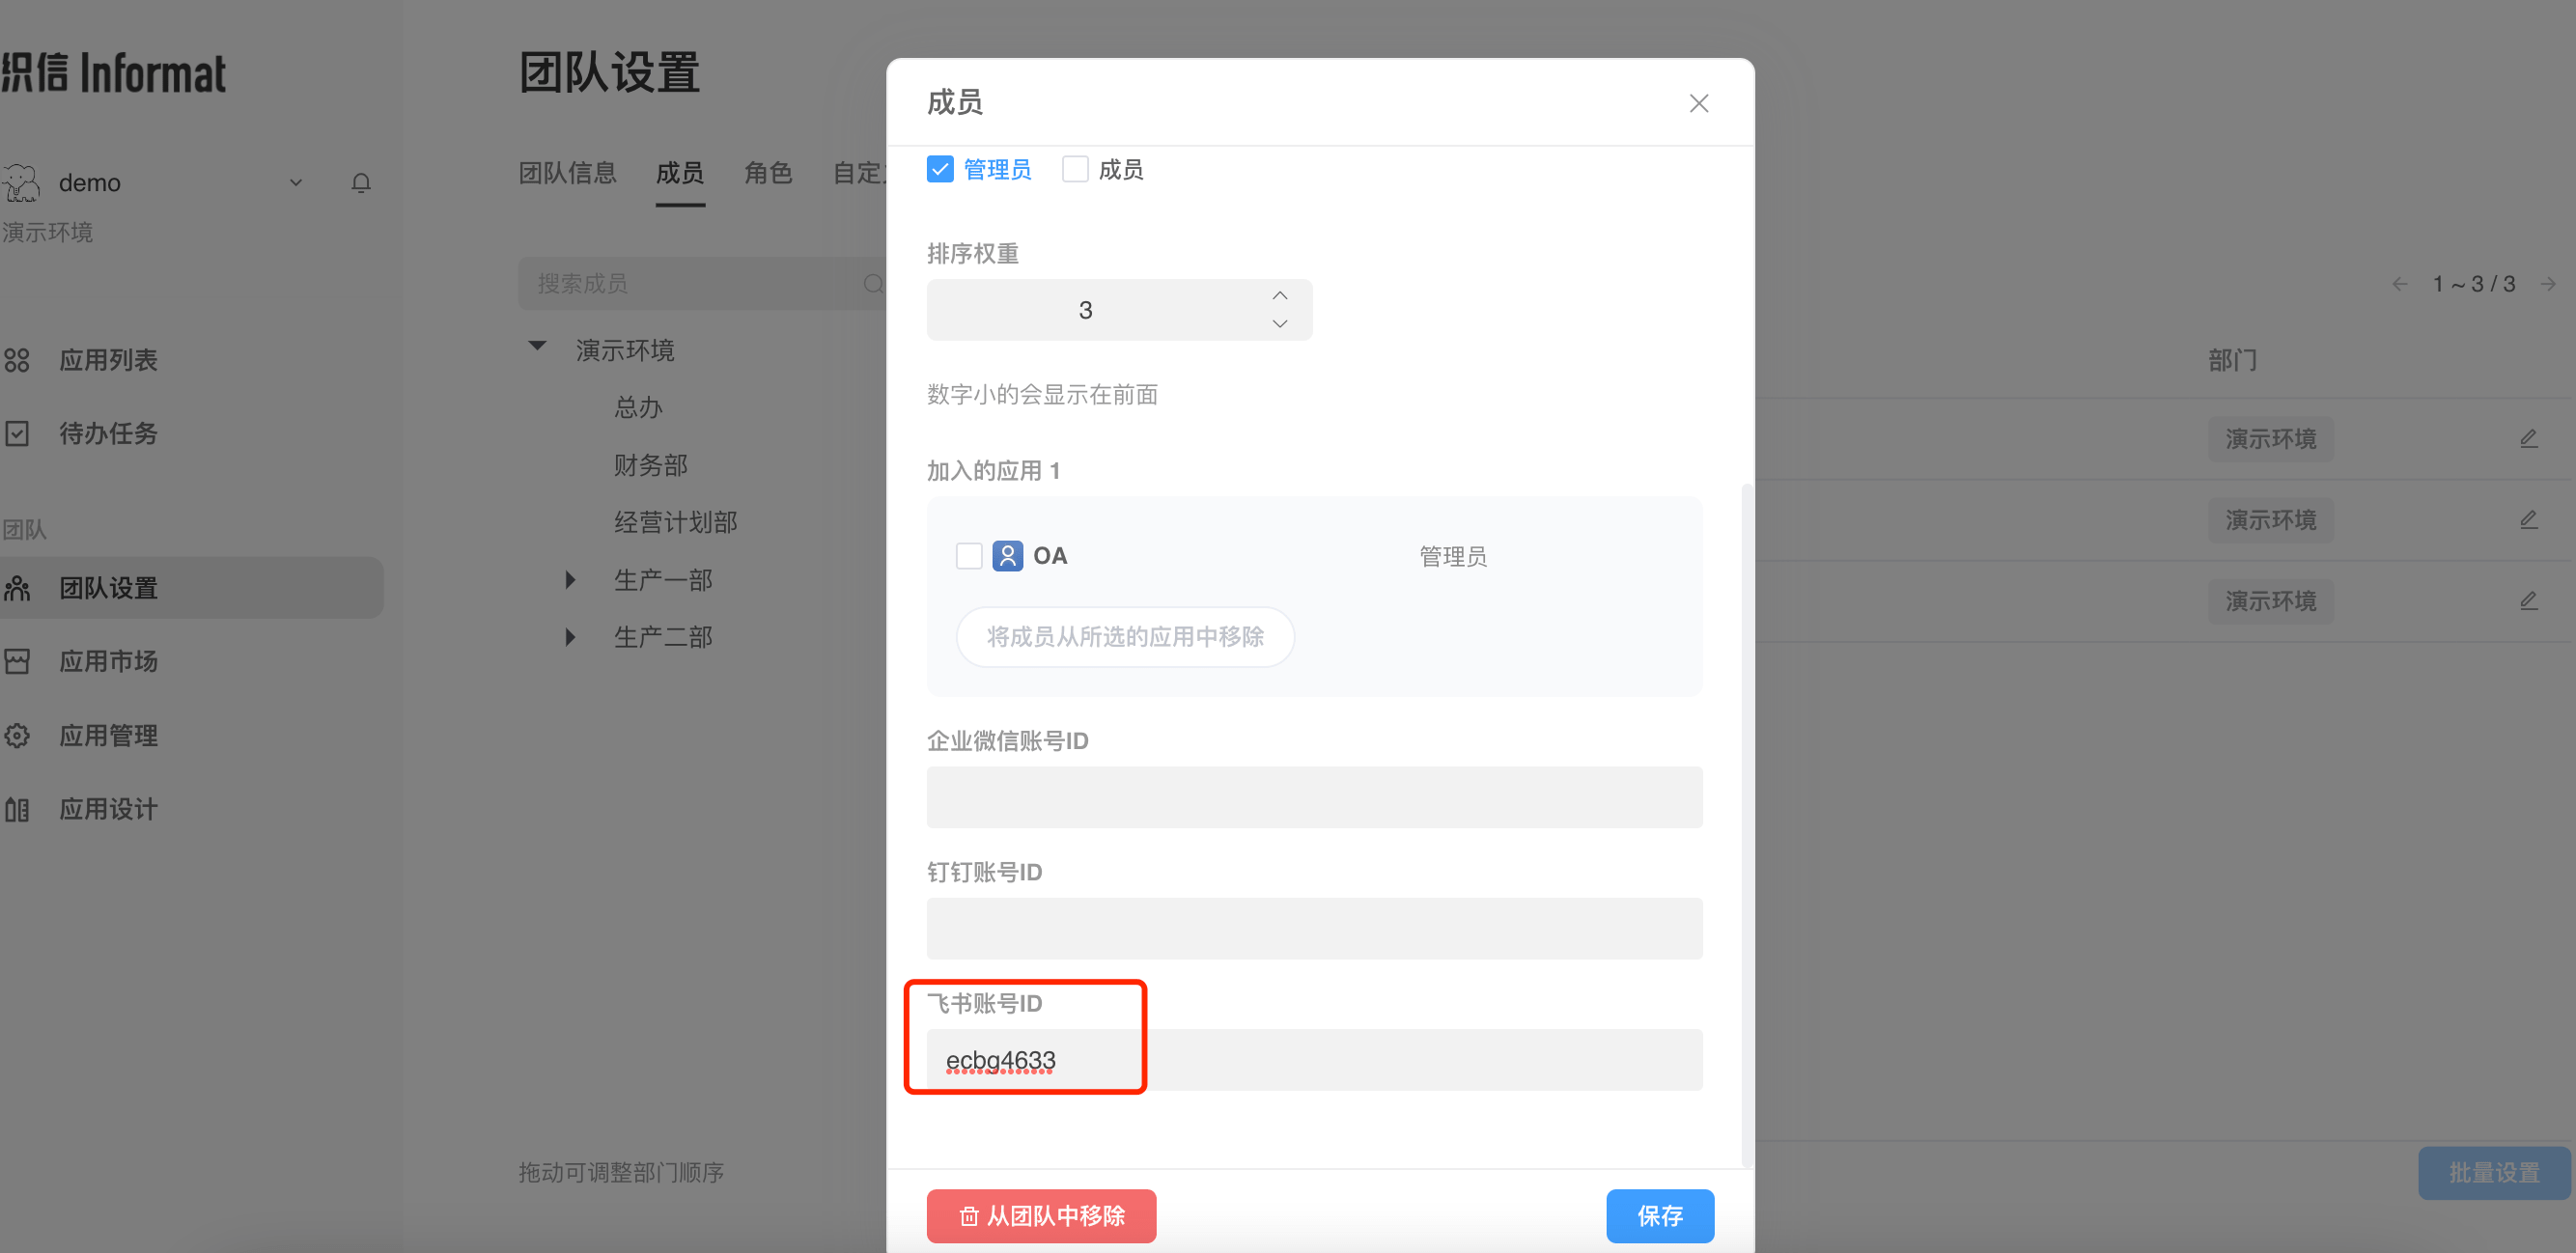Screen dimensions: 2576x1253
Task: Collapse the 演示环境 tree node
Action: (538, 347)
